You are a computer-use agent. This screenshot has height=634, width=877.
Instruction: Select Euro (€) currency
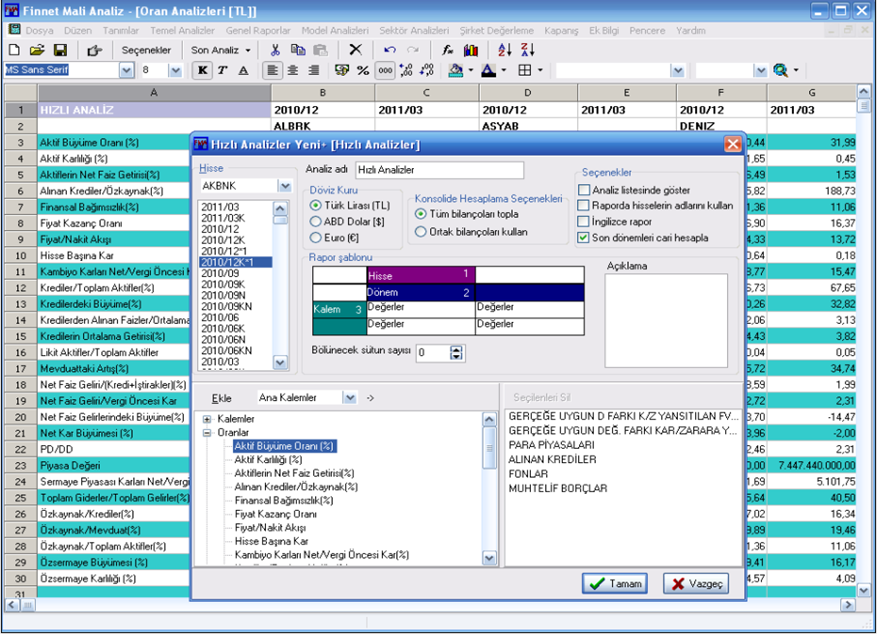pos(315,238)
